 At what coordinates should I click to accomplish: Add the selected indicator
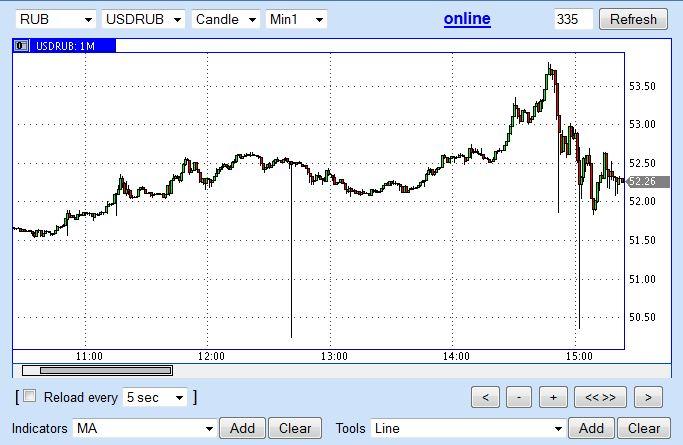click(x=242, y=428)
